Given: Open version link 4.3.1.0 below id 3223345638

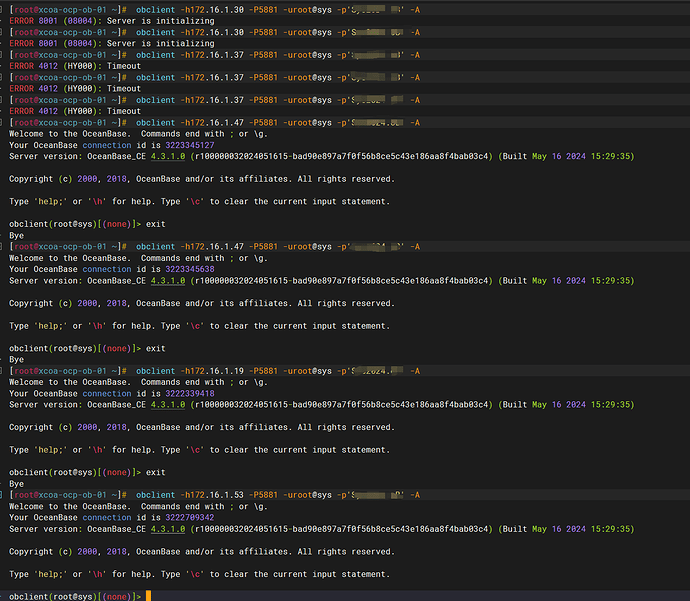Looking at the screenshot, I should (x=168, y=281).
